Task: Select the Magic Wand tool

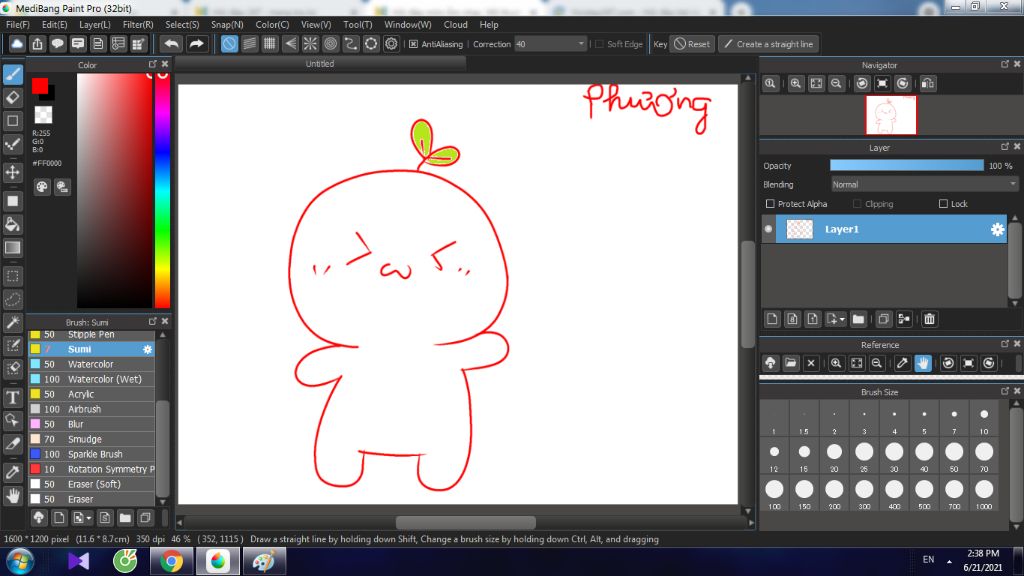Action: (x=13, y=323)
